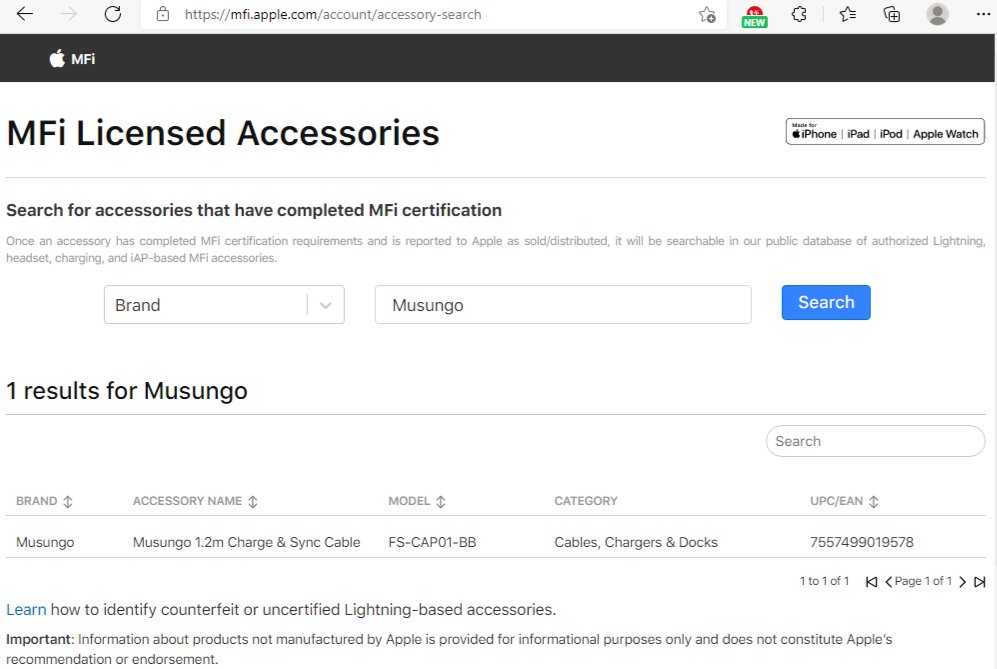Open the browser profile avatar
The image size is (997, 669).
(x=937, y=14)
